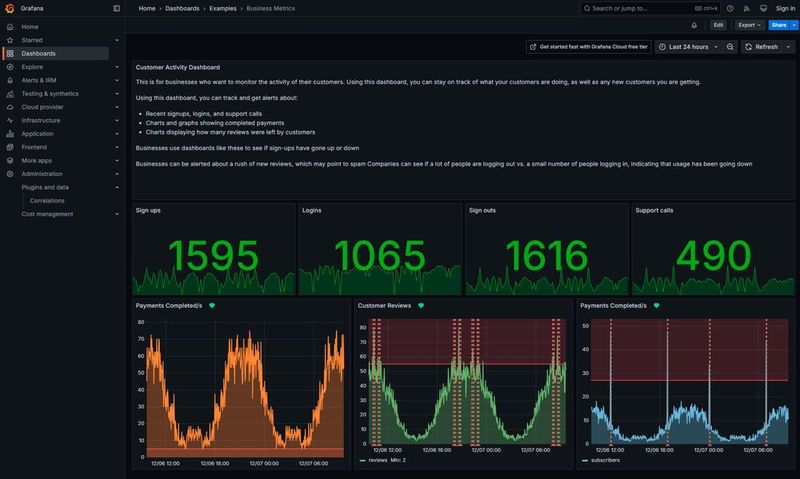
Task: Expand the Alerts & IRM chevron
Action: click(x=117, y=80)
